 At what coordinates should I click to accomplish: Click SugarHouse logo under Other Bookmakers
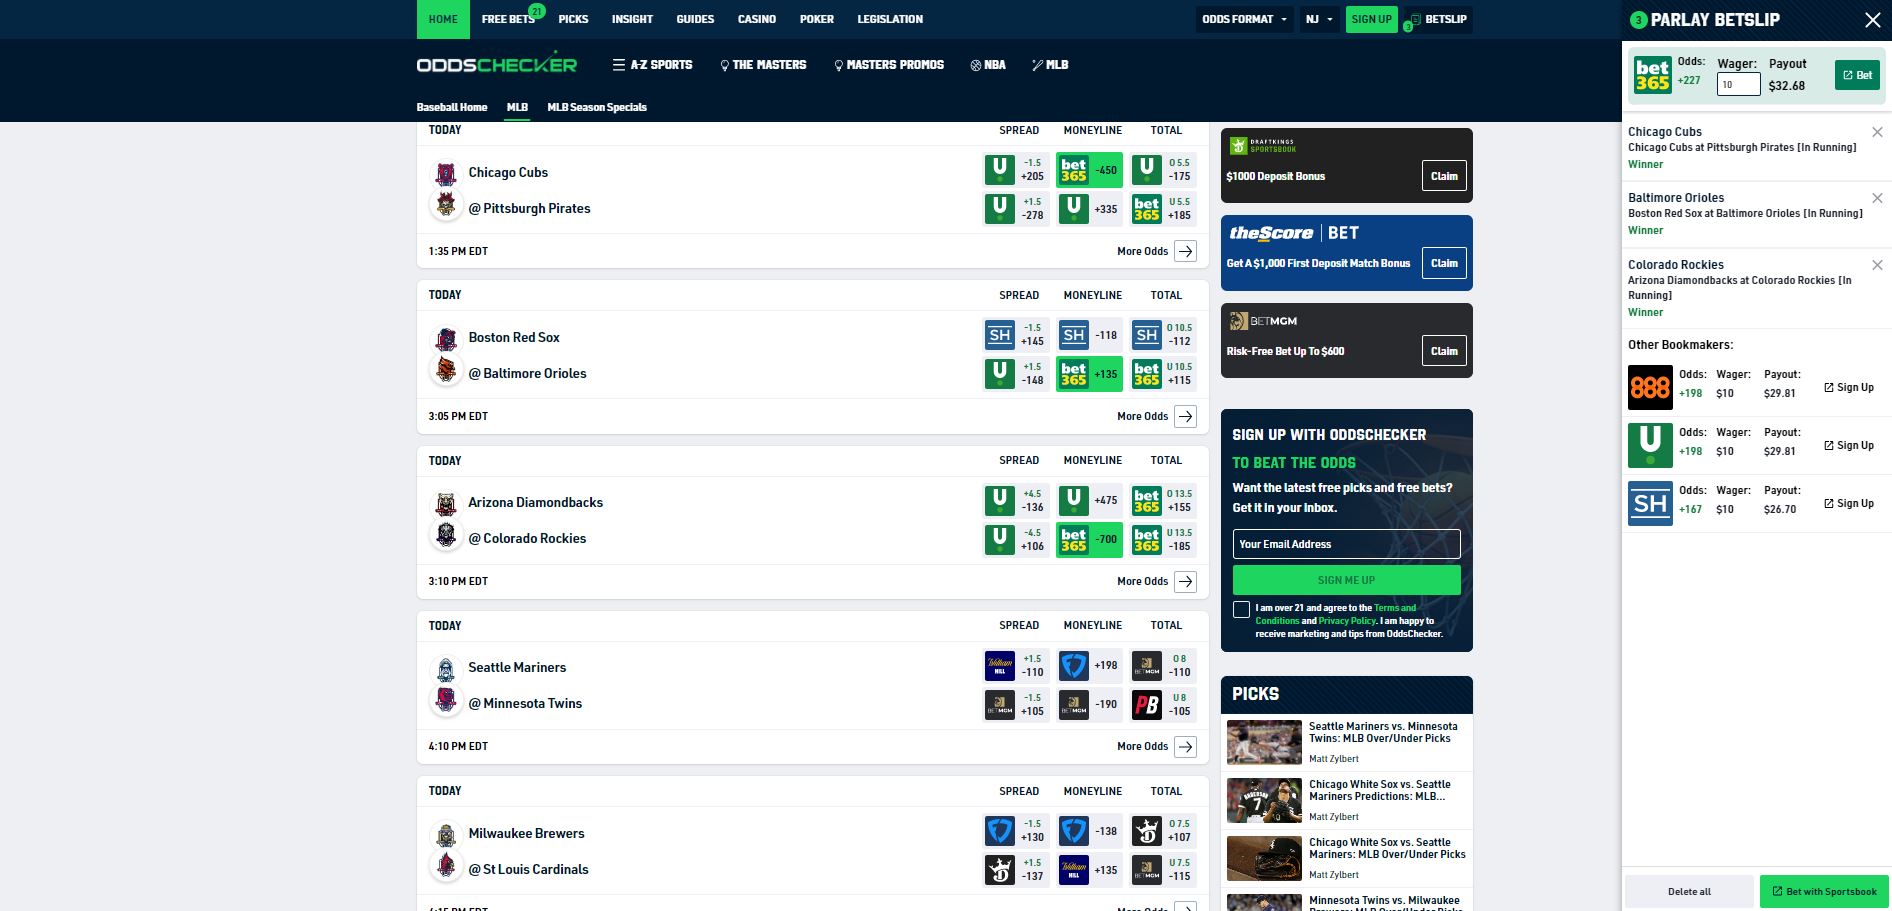click(x=1650, y=503)
